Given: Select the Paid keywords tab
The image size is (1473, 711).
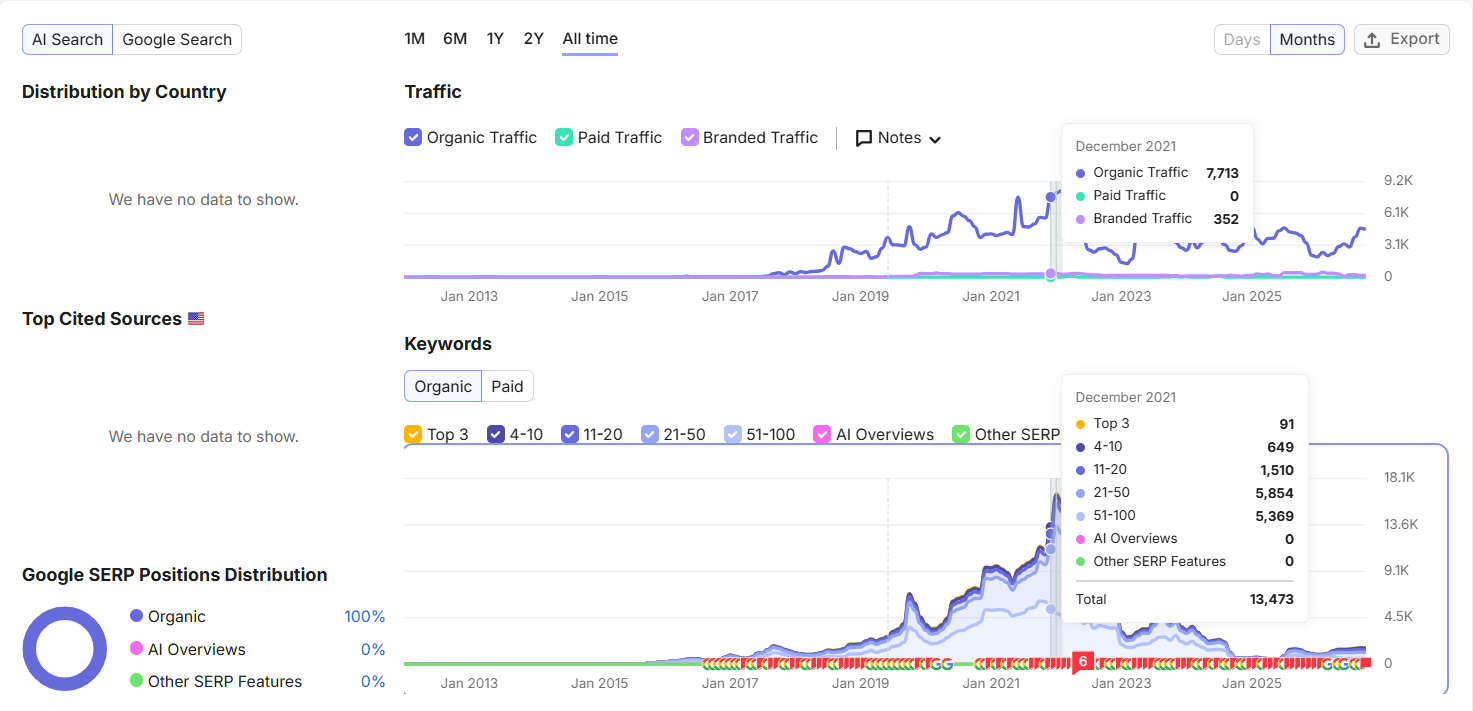Looking at the screenshot, I should coord(507,386).
